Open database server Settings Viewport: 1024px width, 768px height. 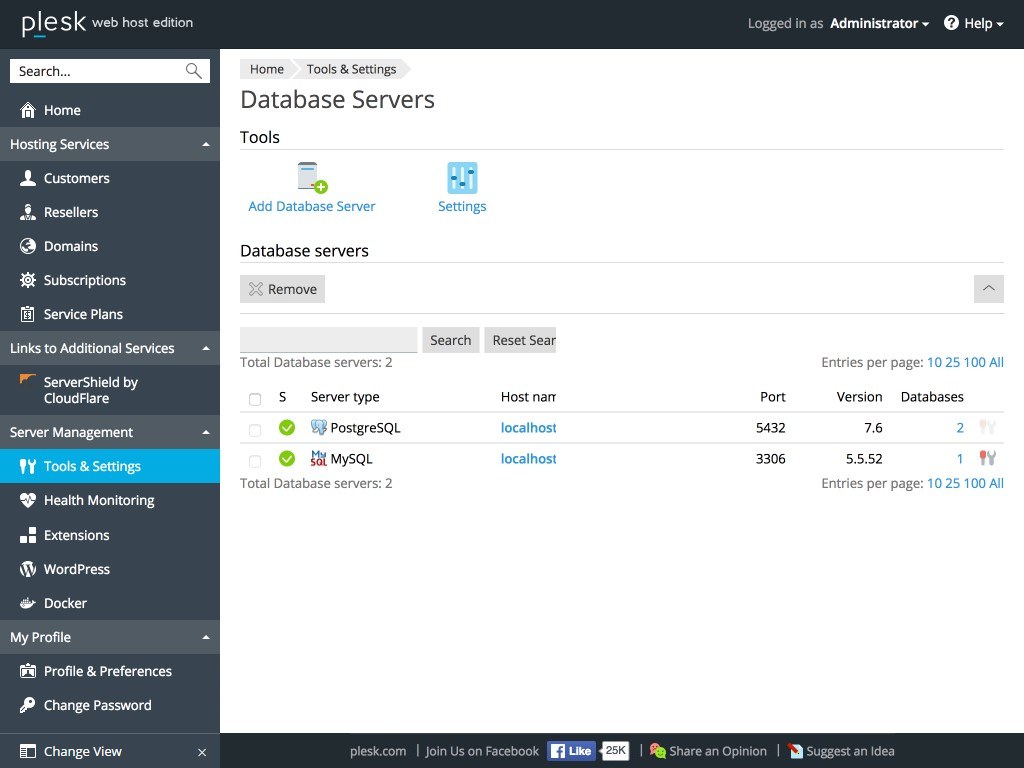point(461,185)
